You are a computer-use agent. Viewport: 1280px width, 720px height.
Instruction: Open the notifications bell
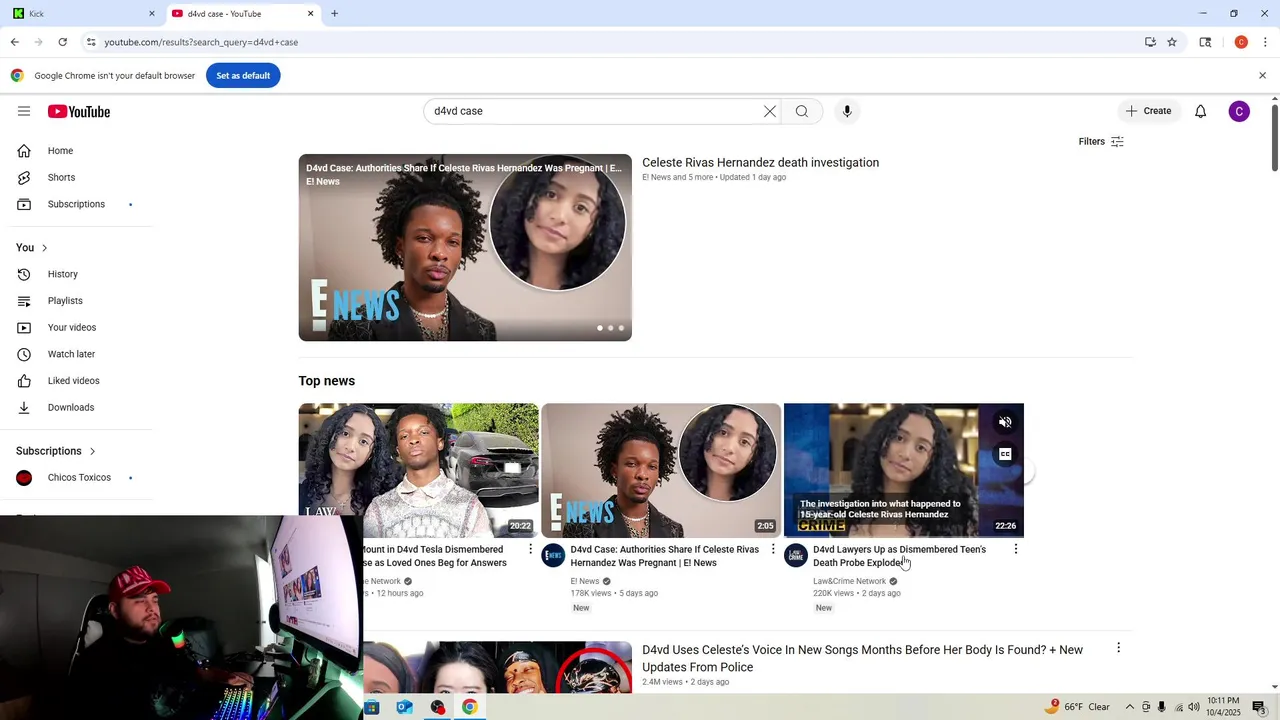(1201, 111)
